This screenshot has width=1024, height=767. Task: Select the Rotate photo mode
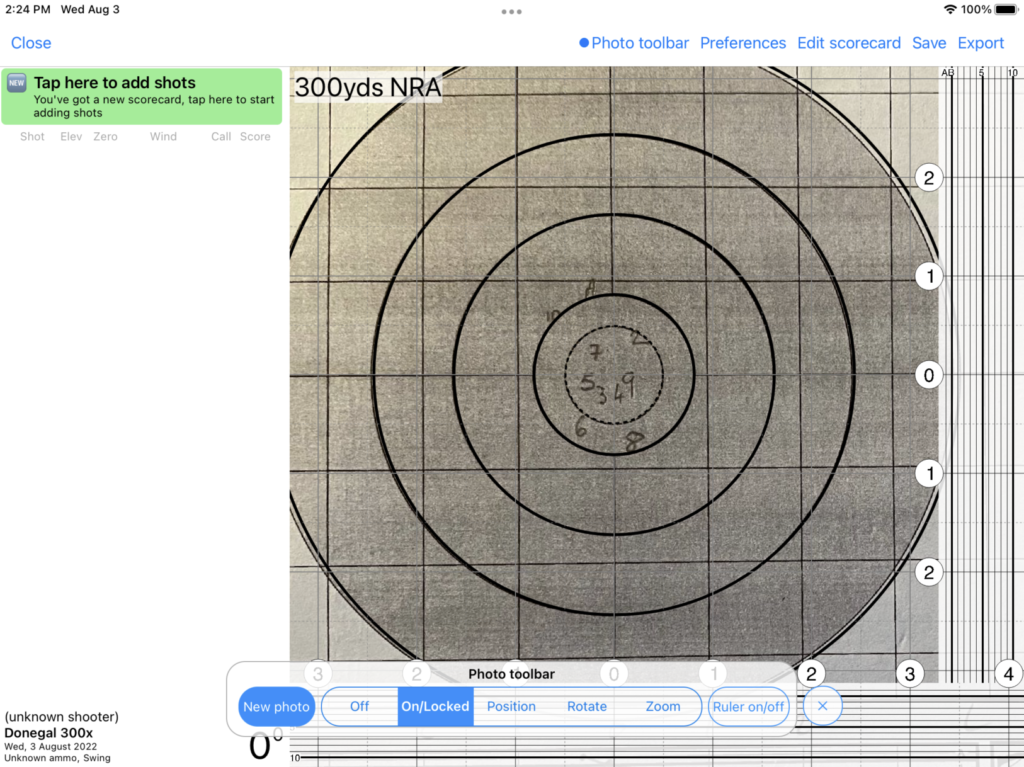587,706
